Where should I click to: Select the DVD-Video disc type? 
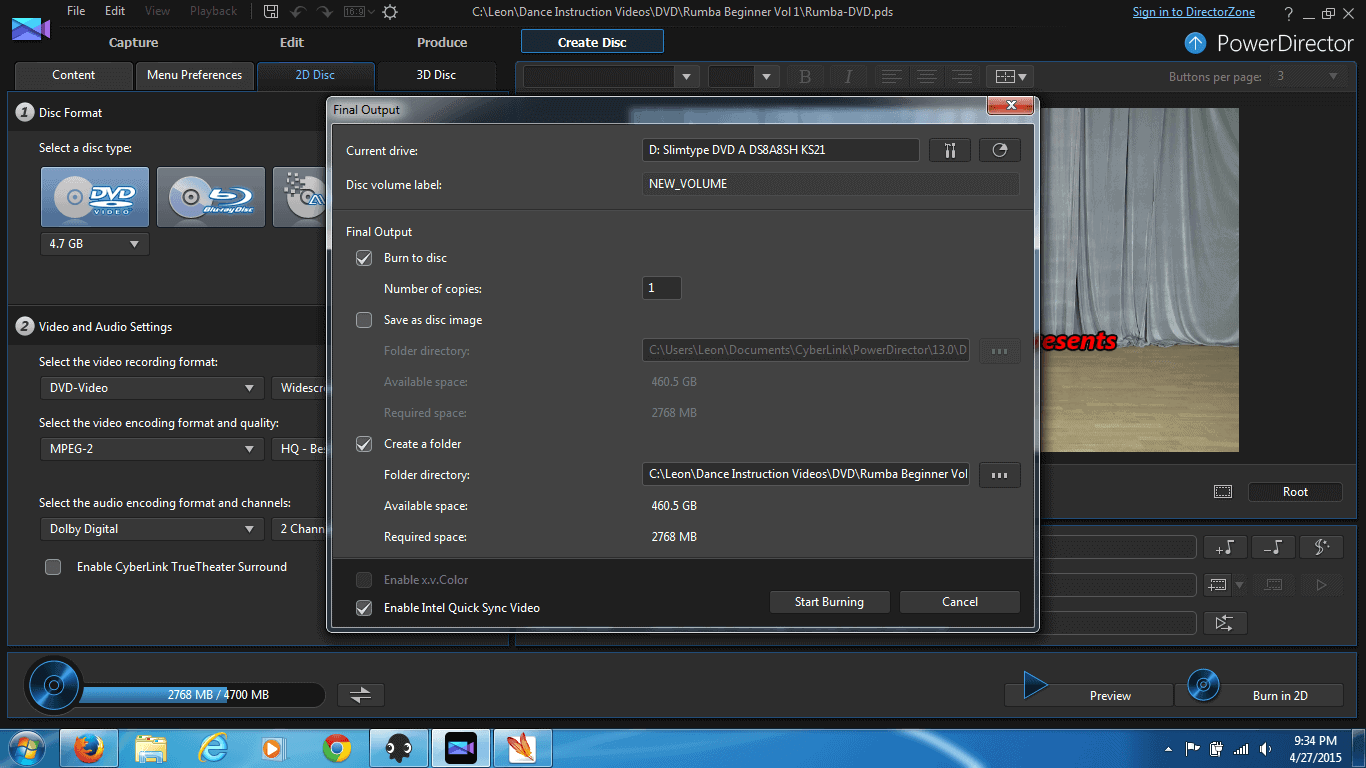click(95, 197)
